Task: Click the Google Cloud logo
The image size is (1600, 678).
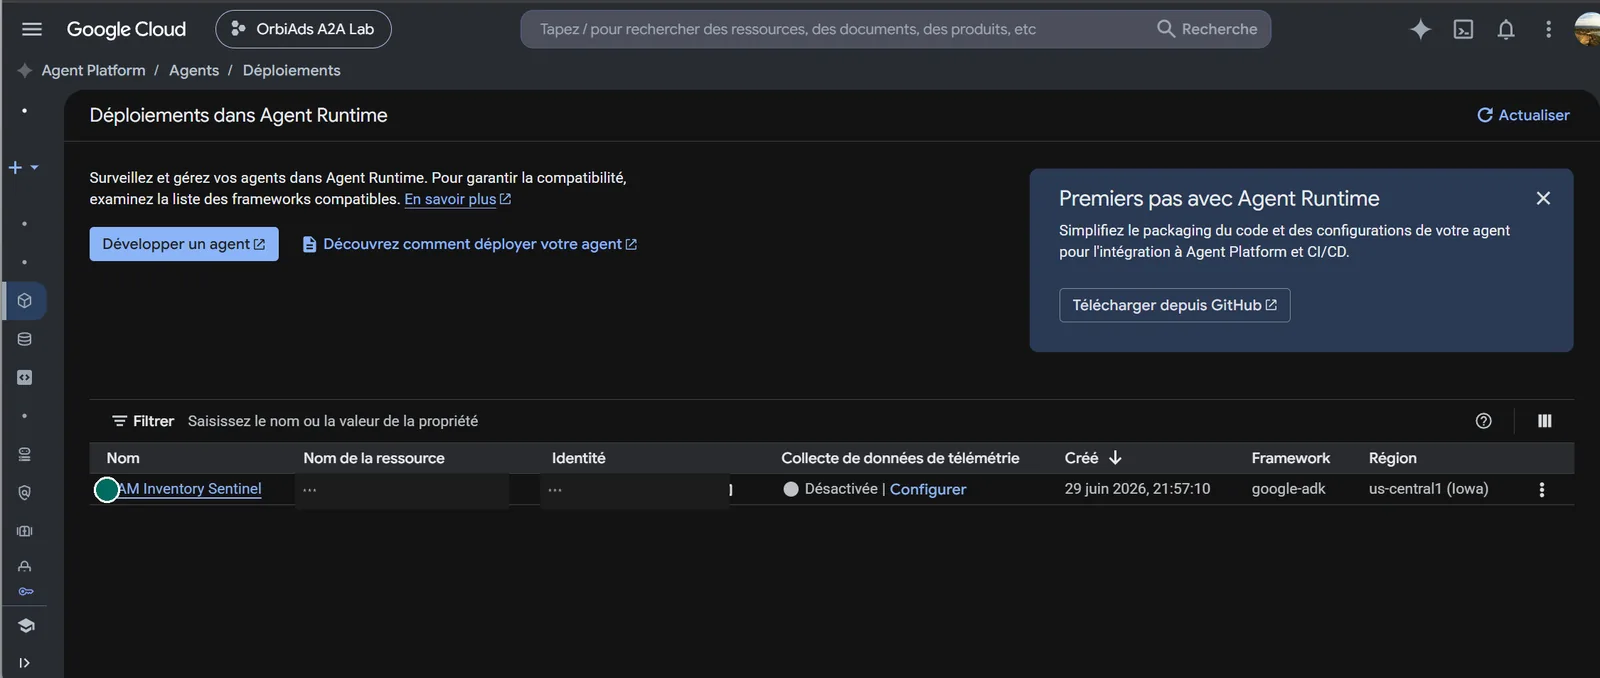Action: coord(126,29)
